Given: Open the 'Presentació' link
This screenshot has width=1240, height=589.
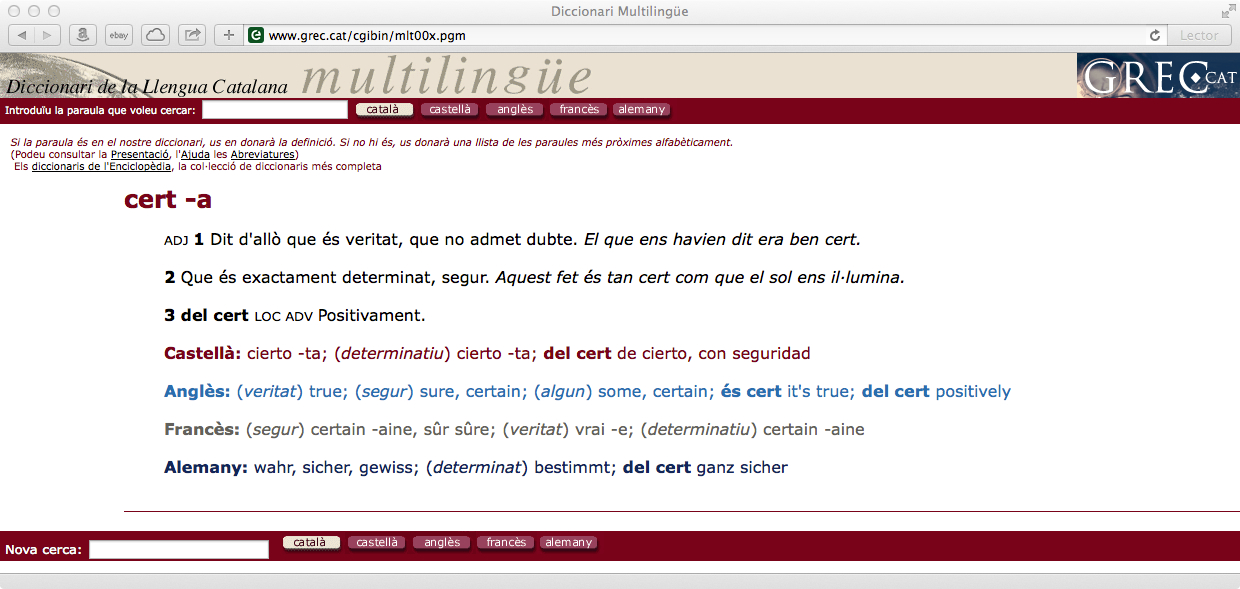Looking at the screenshot, I should click(138, 155).
